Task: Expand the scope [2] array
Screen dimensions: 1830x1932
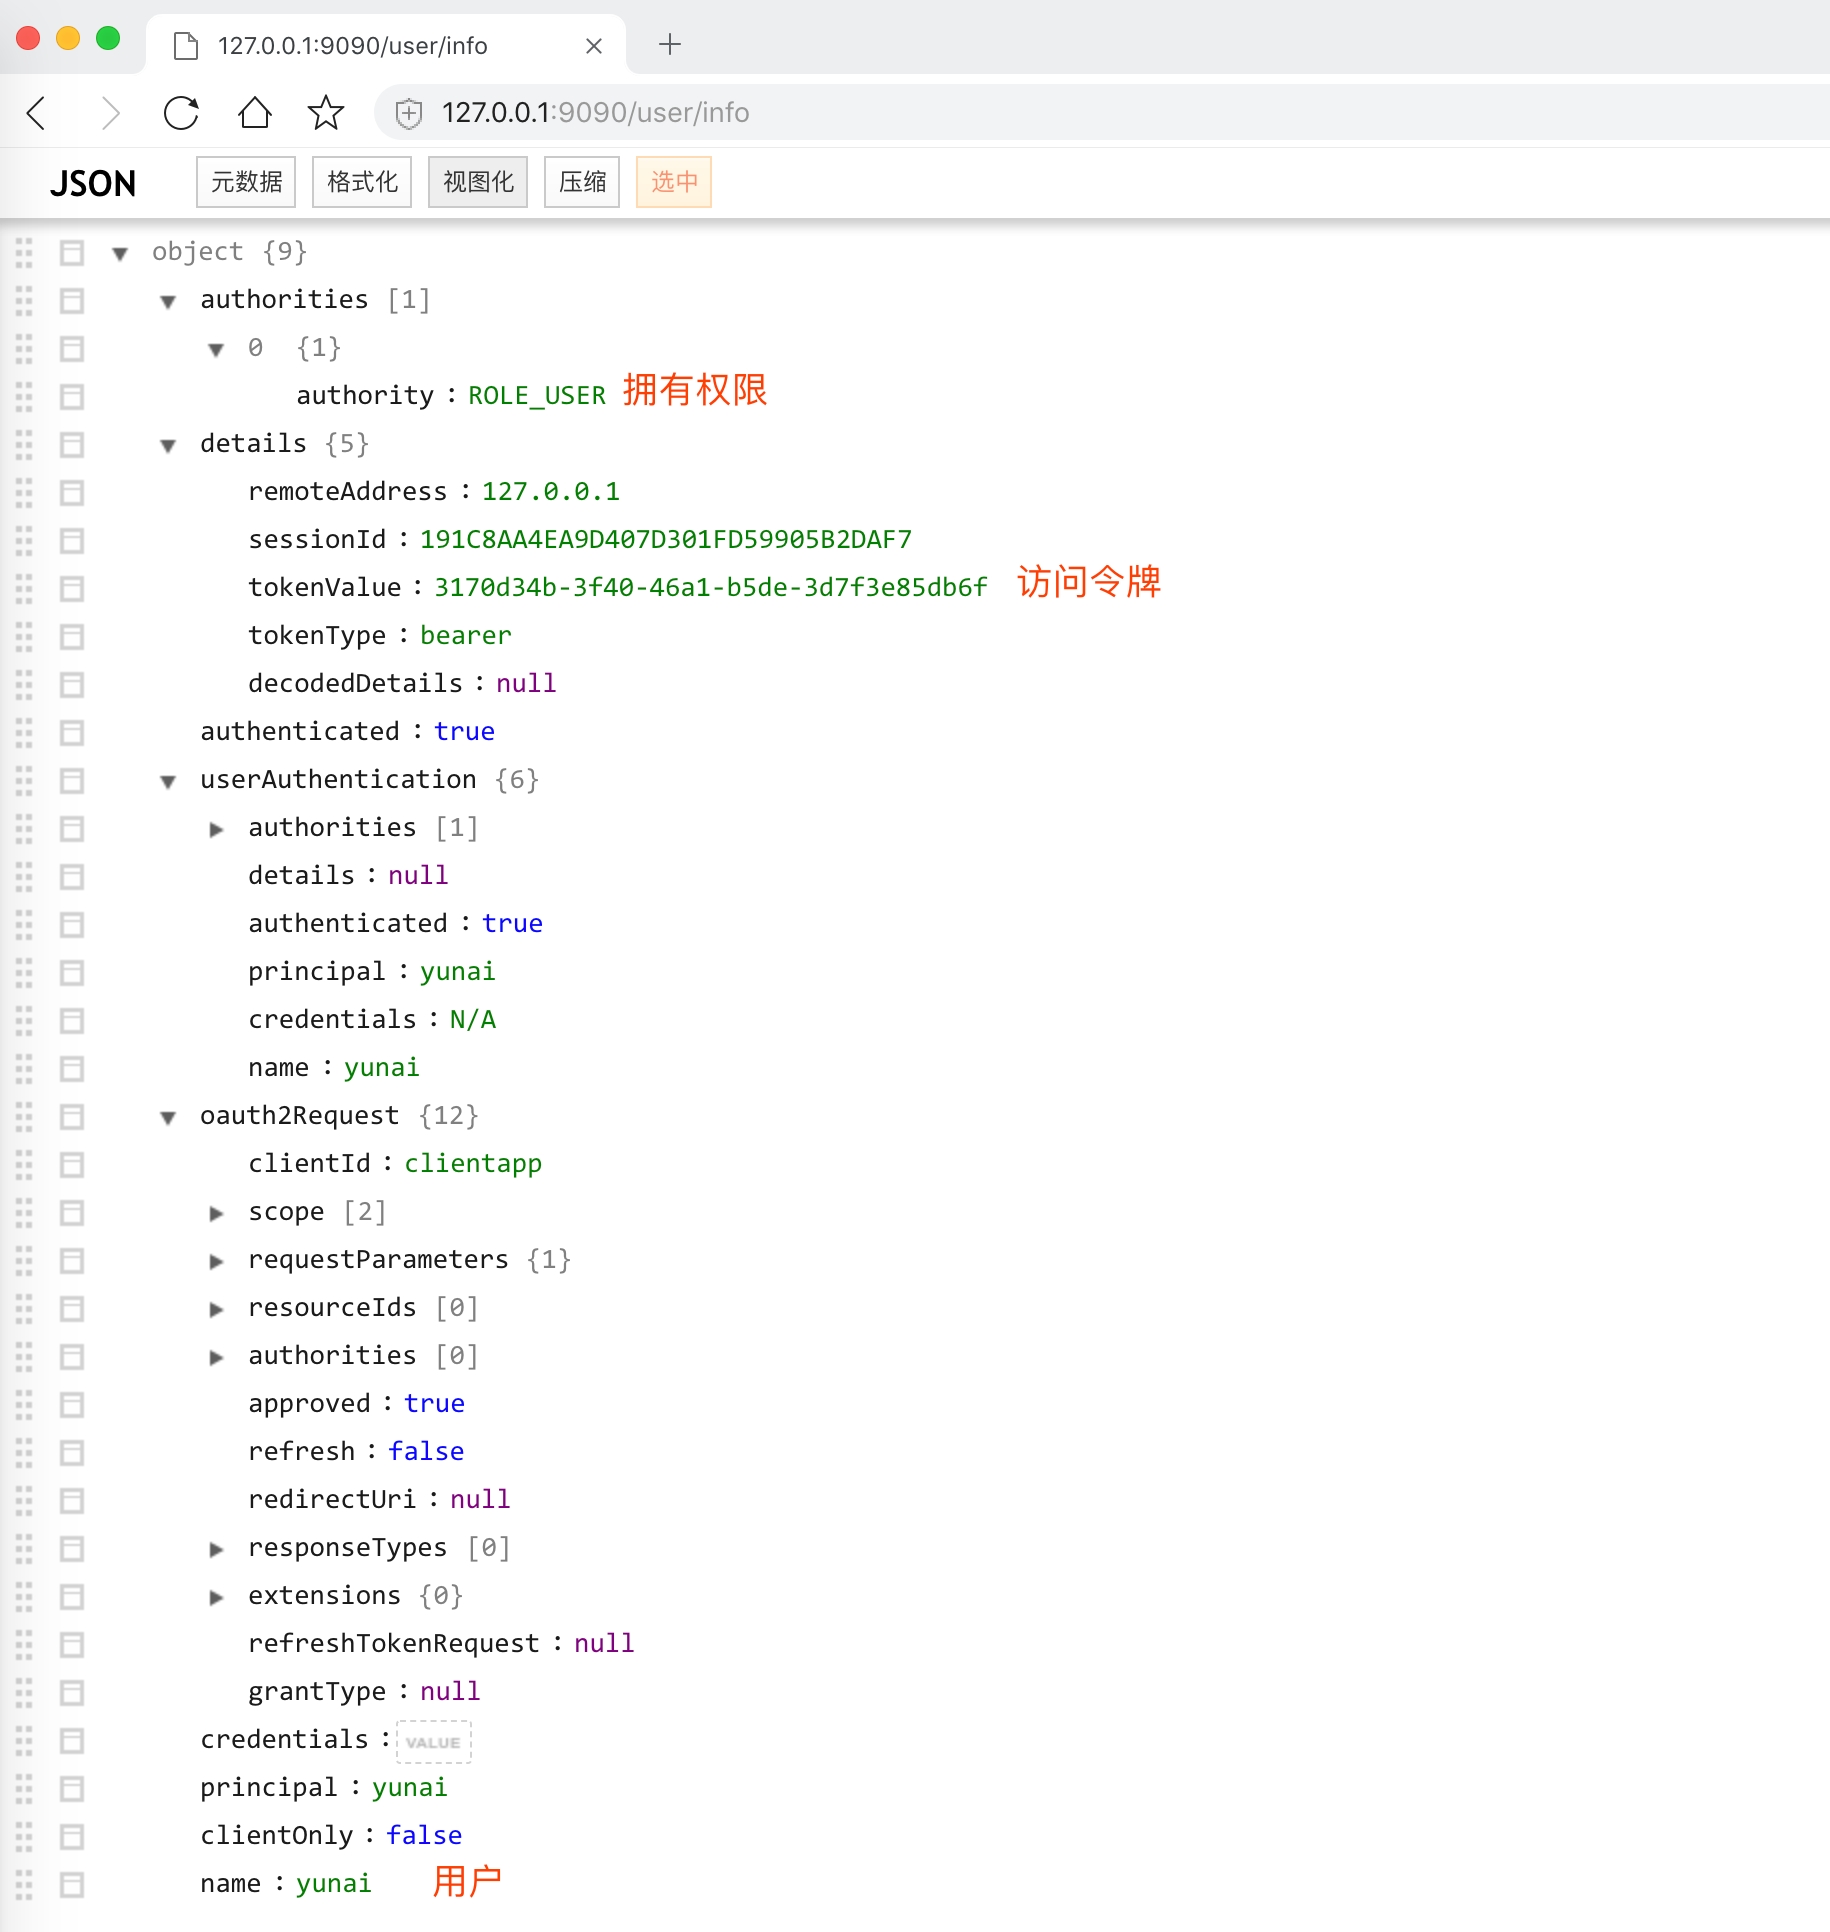Action: coord(216,1213)
